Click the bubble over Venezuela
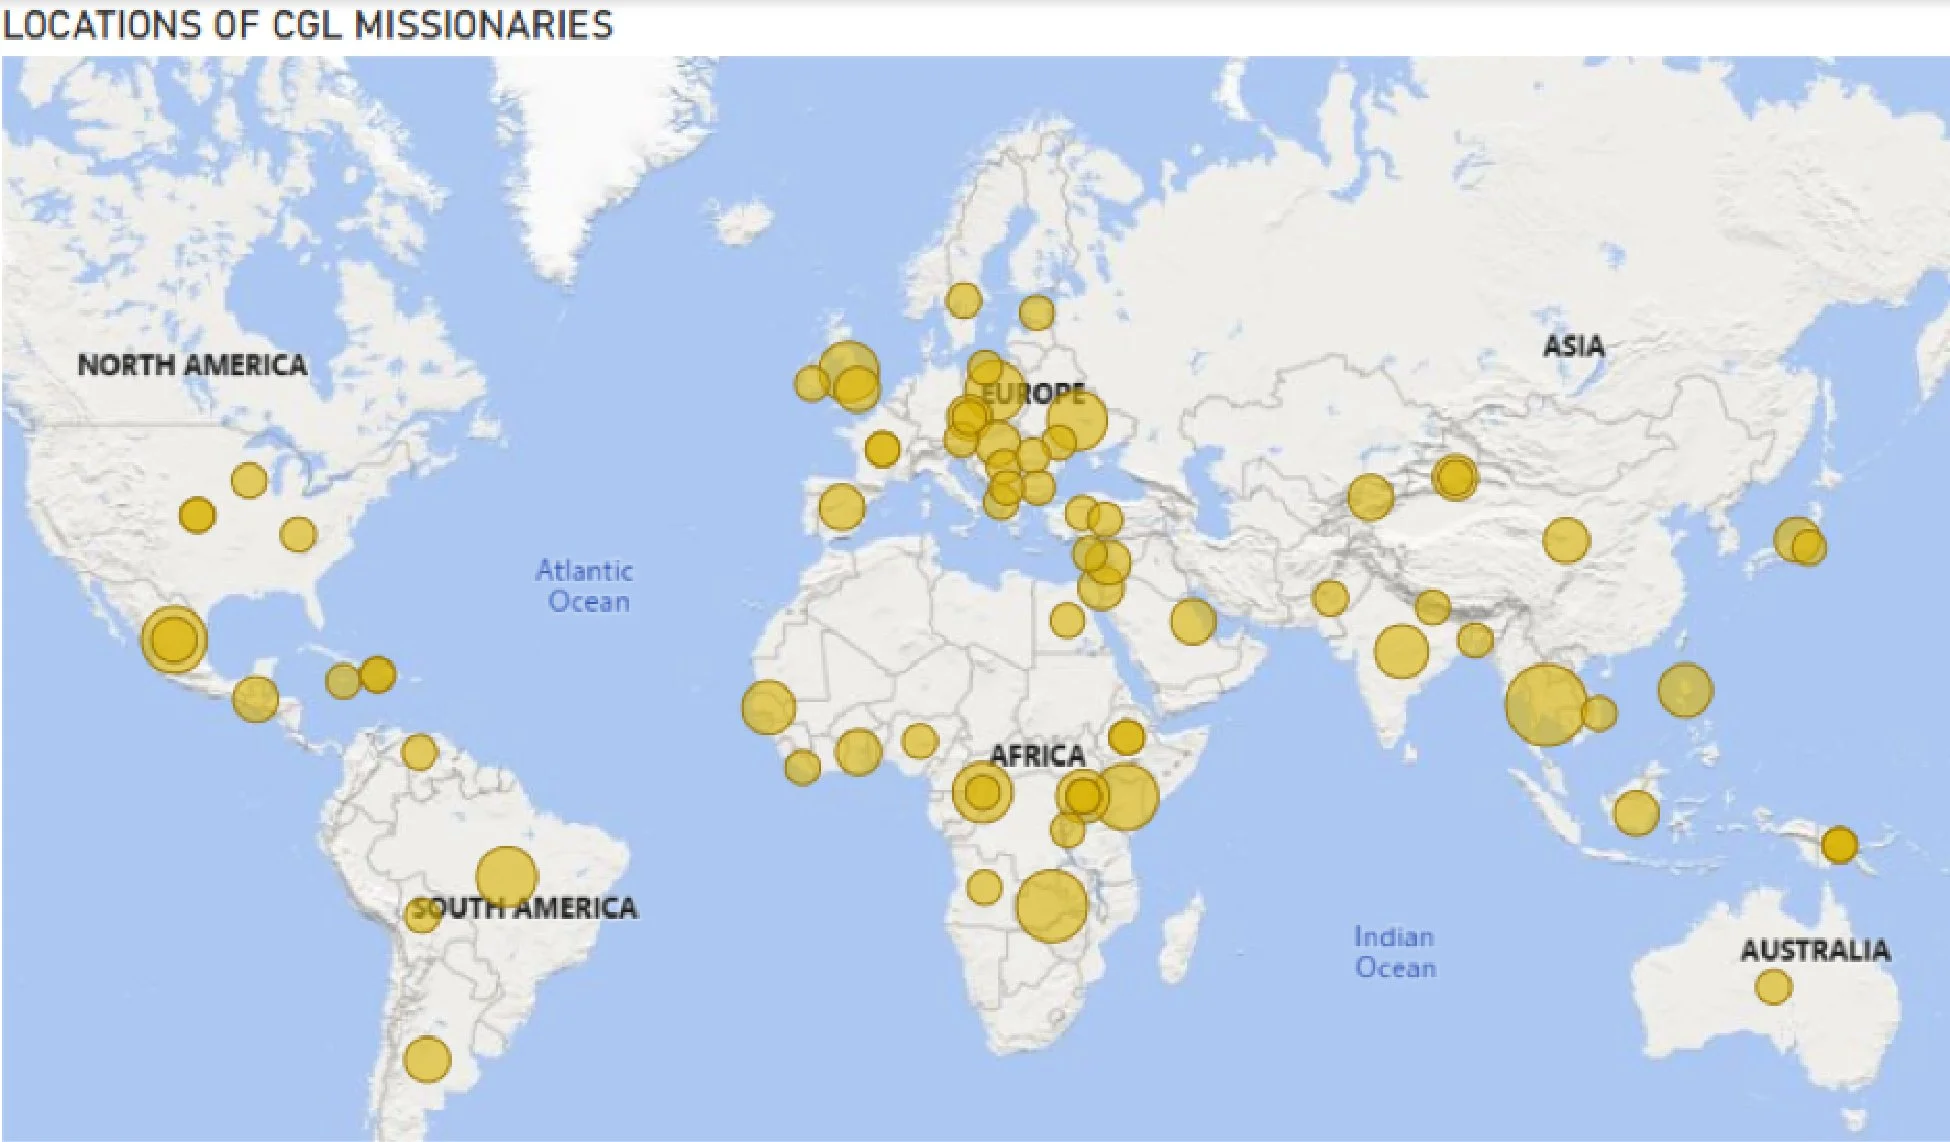This screenshot has width=1950, height=1142. (419, 752)
